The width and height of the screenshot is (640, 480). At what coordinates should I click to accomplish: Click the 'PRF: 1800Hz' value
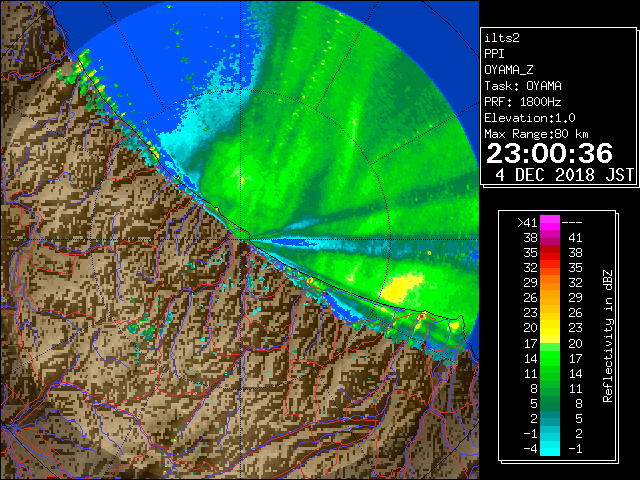coord(523,102)
